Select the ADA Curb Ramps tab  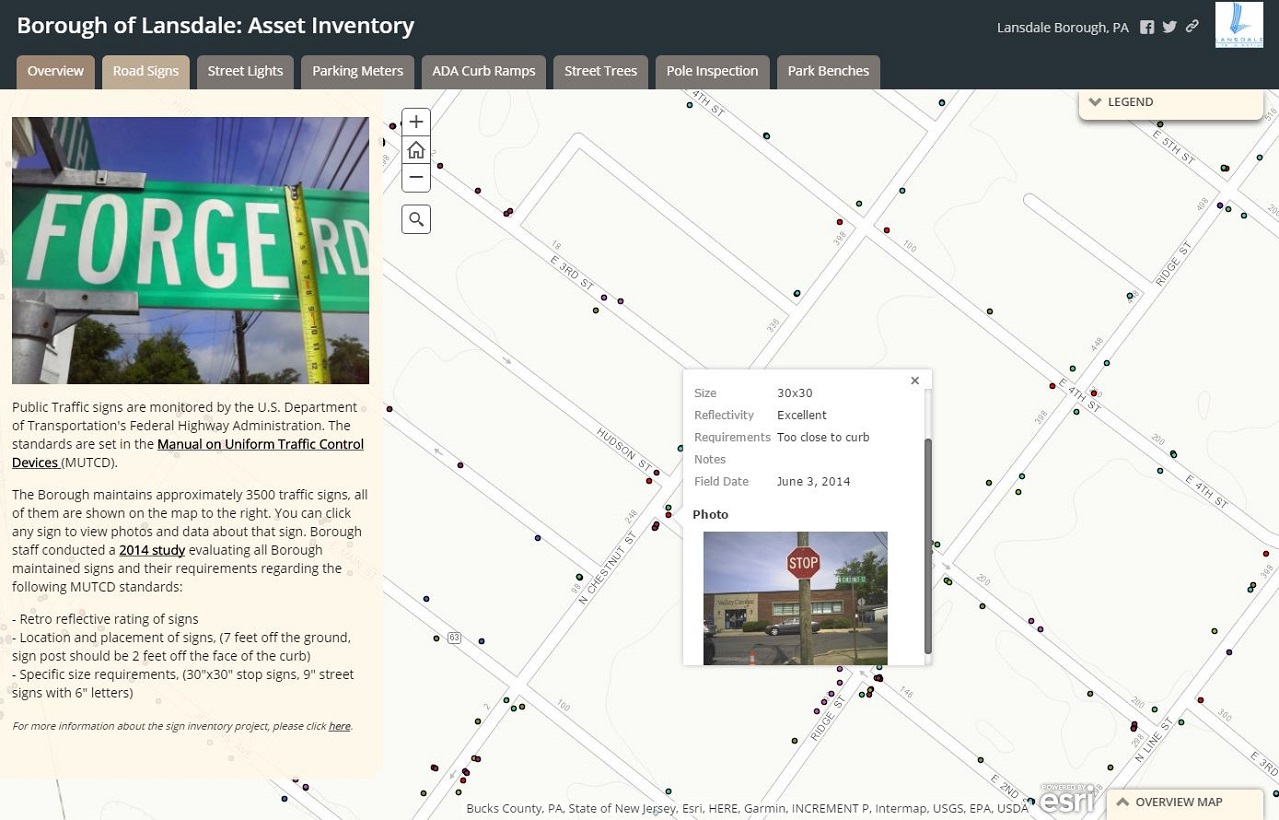tap(483, 71)
